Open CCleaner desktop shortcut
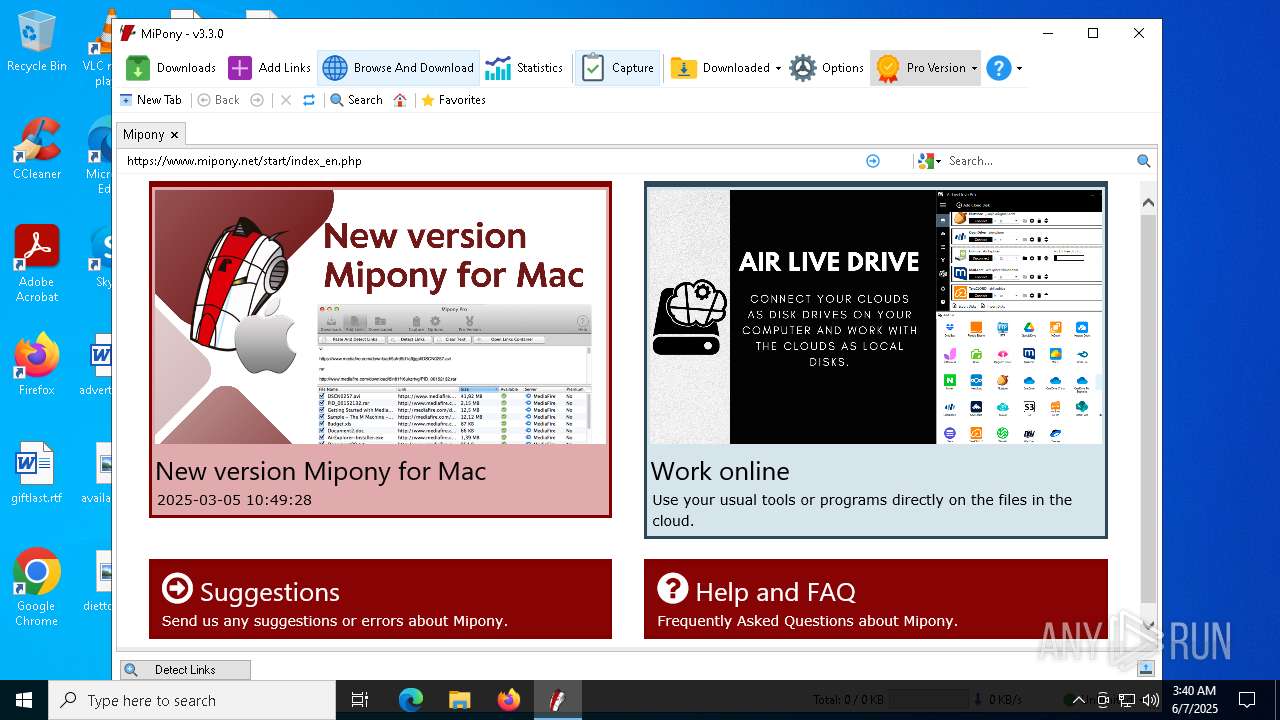1280x720 pixels. pos(37,150)
